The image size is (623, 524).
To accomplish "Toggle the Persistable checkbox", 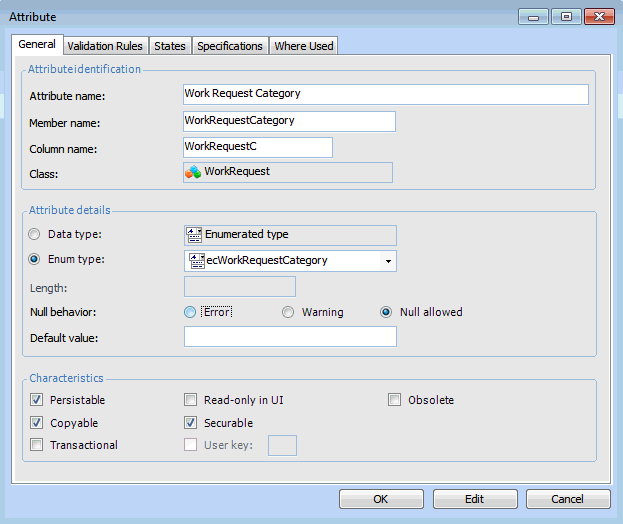I will click(x=37, y=400).
